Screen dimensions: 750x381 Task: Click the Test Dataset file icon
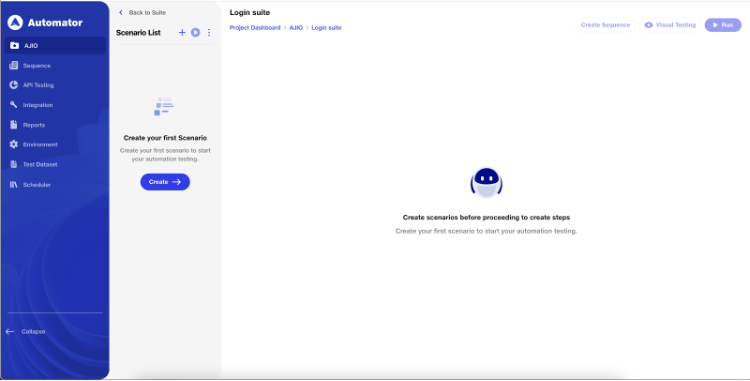point(14,164)
